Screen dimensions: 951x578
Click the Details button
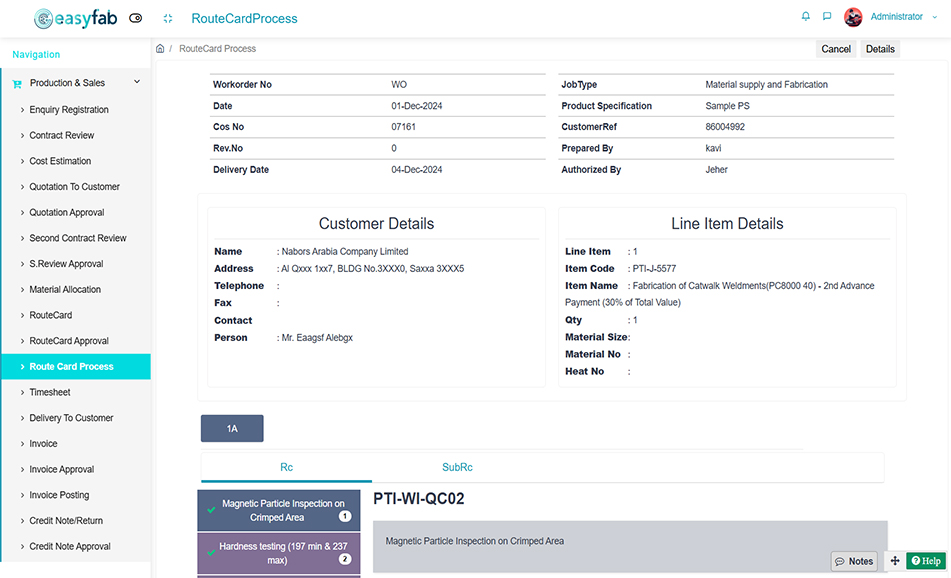click(x=880, y=49)
